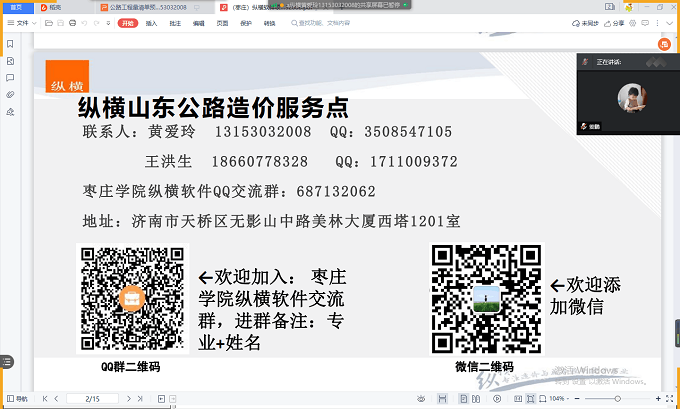
Task: Click the 分享 share button
Action: (x=614, y=22)
